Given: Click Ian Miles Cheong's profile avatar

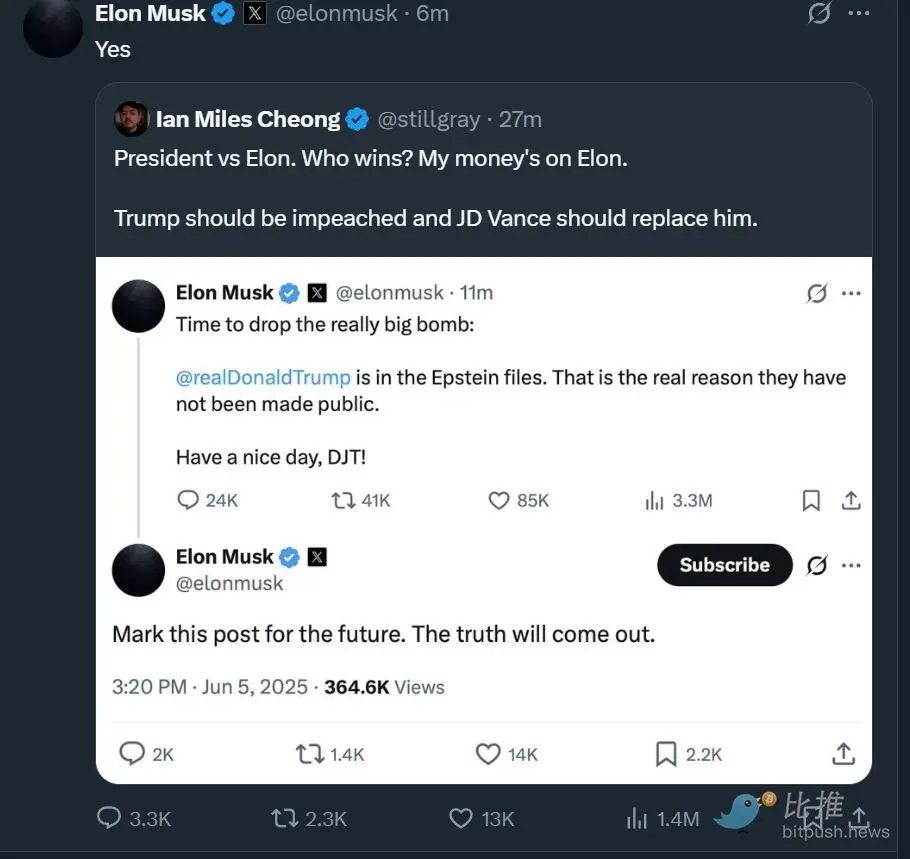Looking at the screenshot, I should point(131,119).
